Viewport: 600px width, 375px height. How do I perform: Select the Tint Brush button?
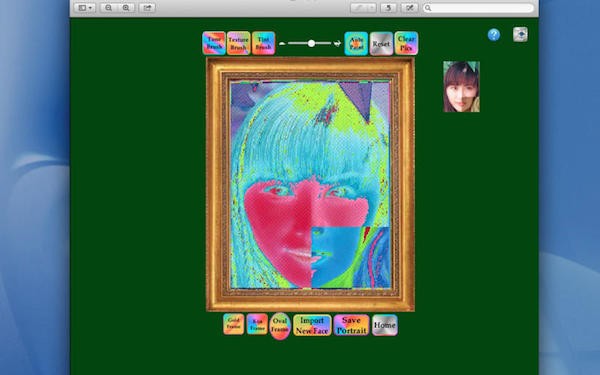[x=264, y=43]
